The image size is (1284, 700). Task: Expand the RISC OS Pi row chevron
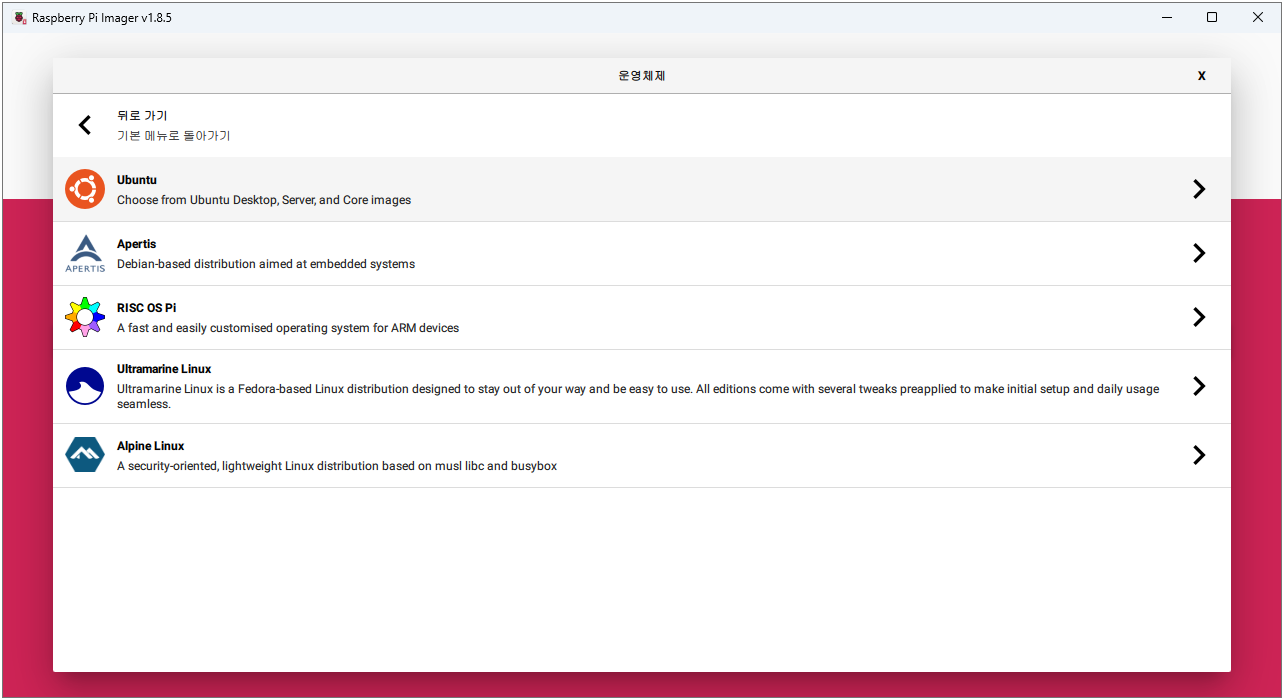[x=1199, y=317]
